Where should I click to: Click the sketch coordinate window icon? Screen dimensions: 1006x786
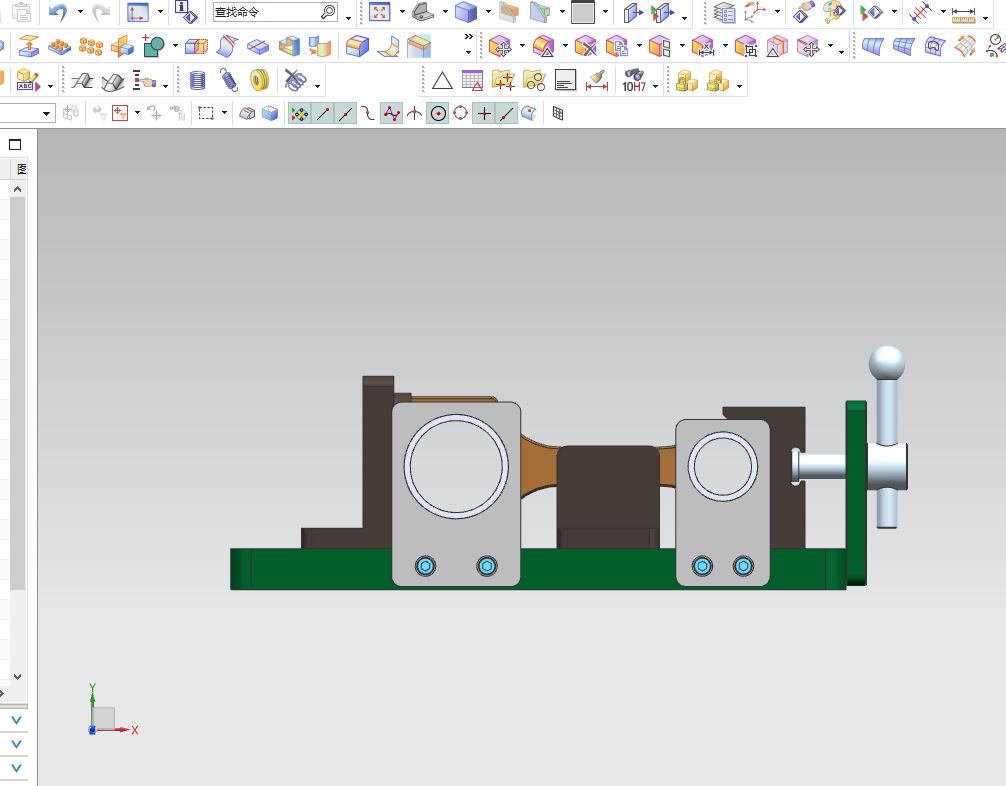coord(138,12)
